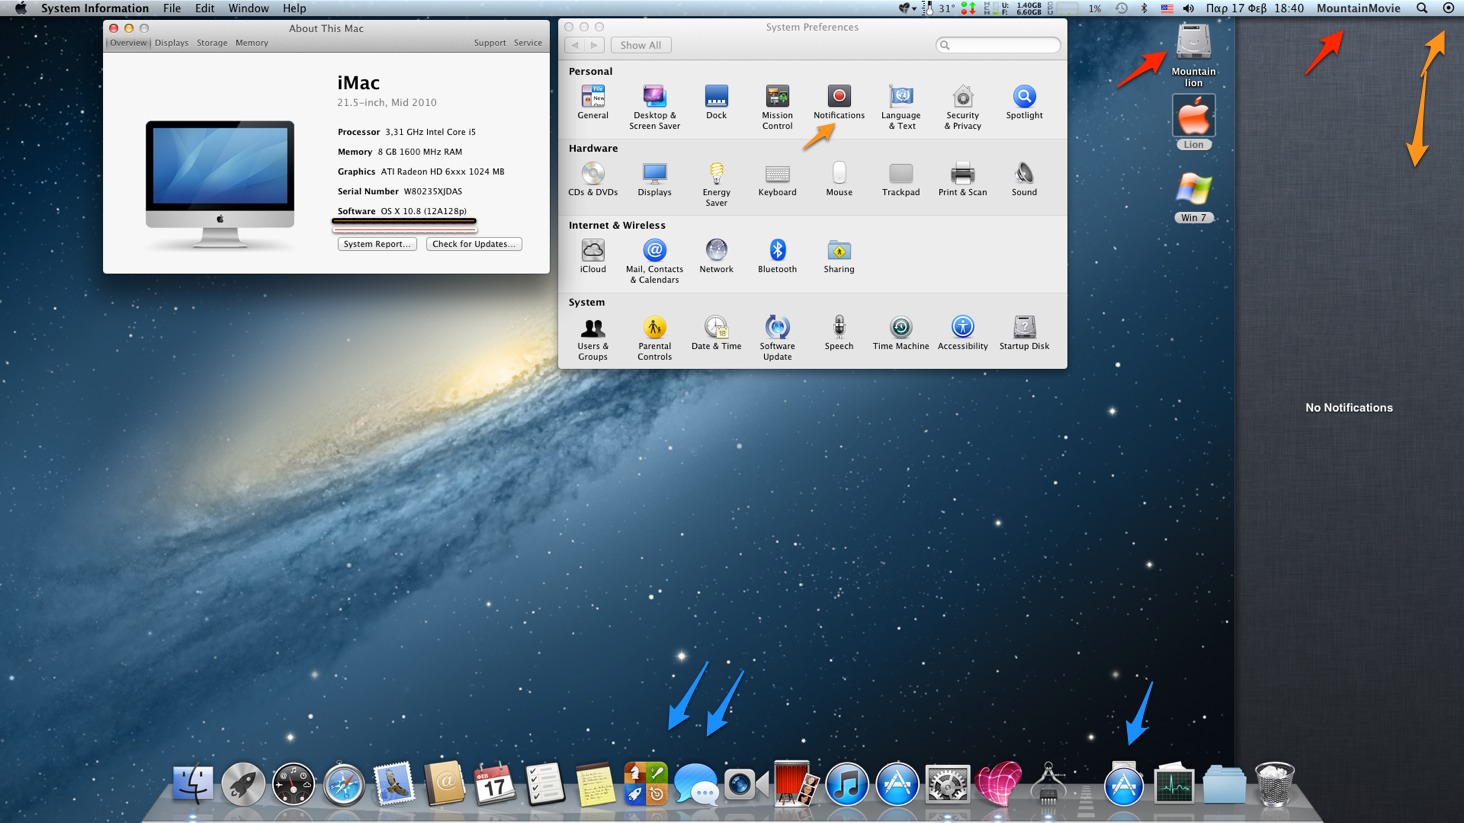
Task: Switch to Memory tab in About This Mac
Action: click(251, 43)
